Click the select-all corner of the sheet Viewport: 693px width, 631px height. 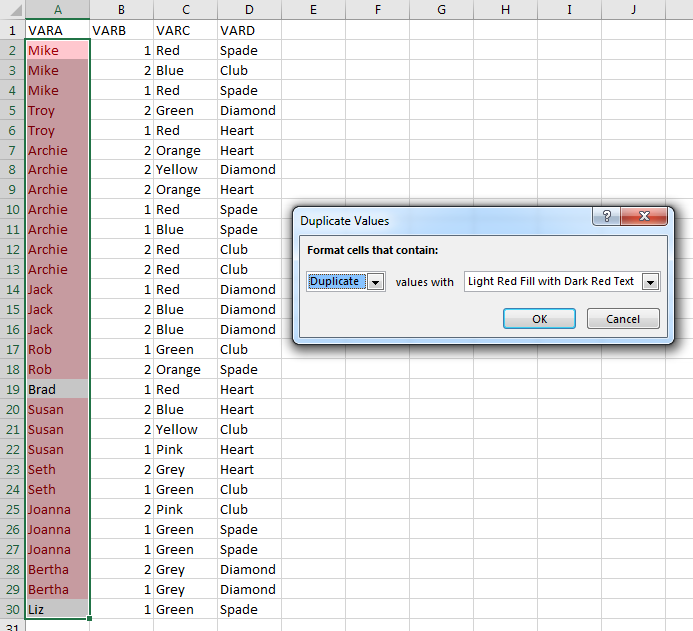pos(12,9)
